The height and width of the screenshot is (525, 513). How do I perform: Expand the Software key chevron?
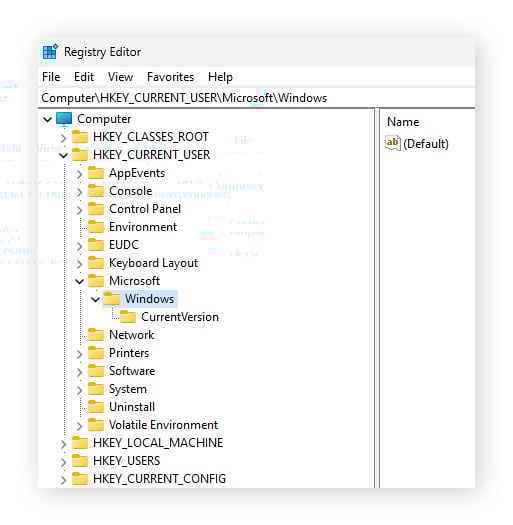80,372
